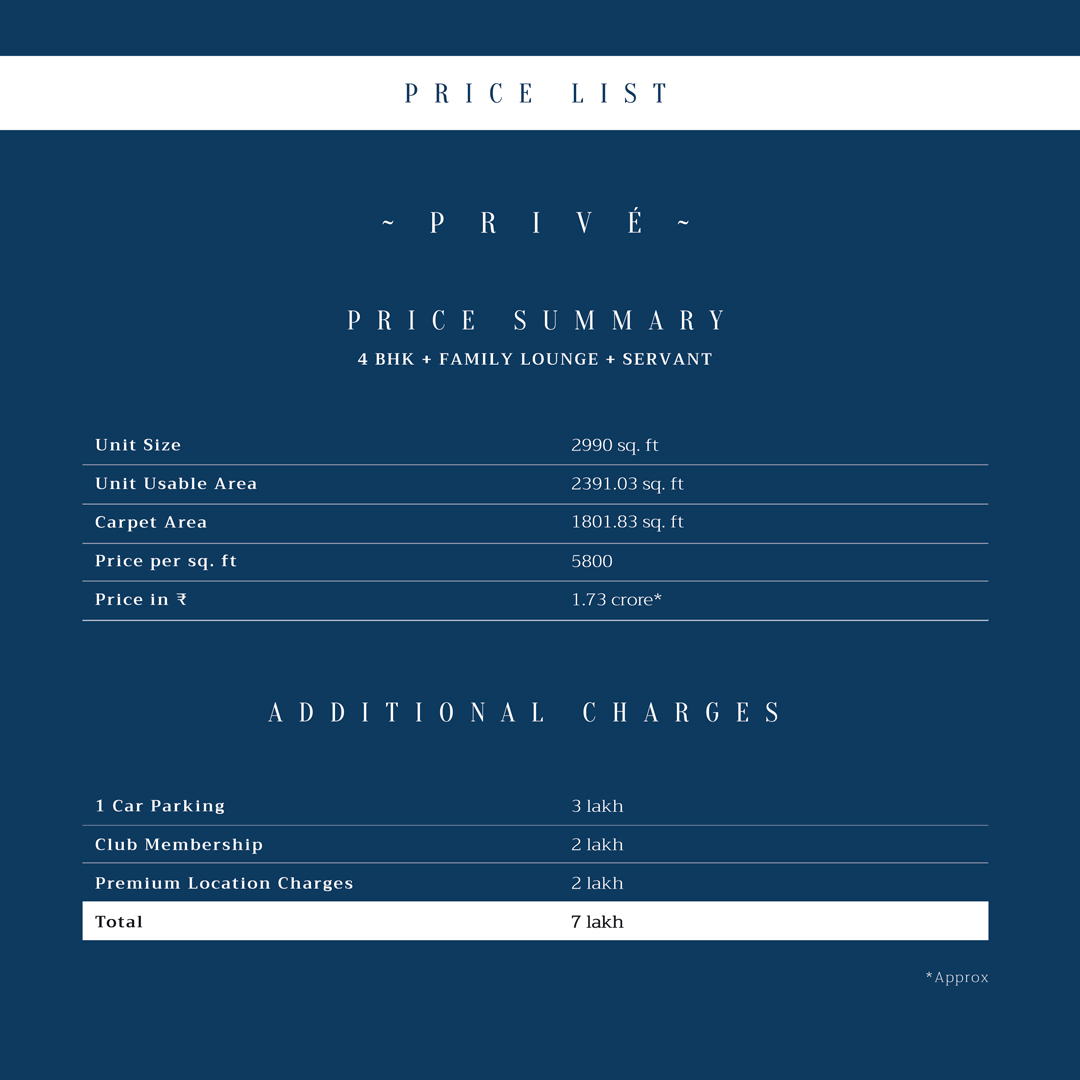The width and height of the screenshot is (1080, 1080).
Task: Click the Unit Size row label
Action: 138,445
